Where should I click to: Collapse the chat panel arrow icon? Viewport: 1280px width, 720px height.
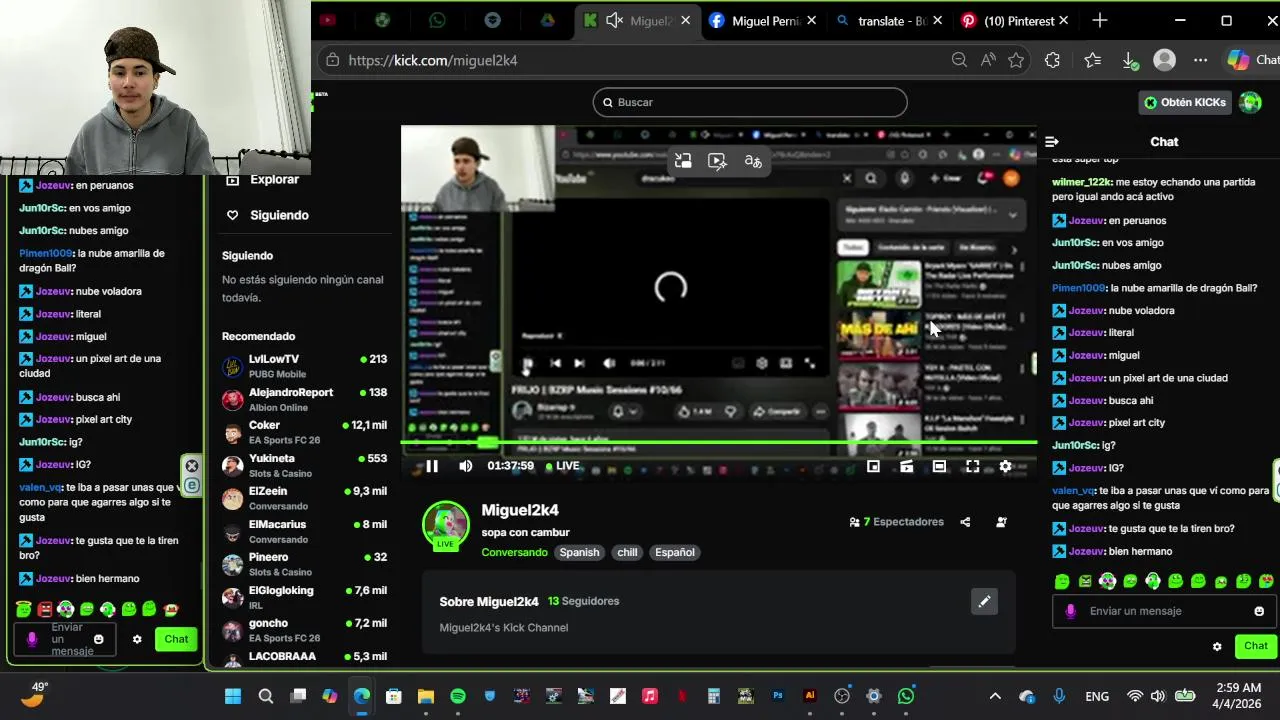(x=1051, y=142)
